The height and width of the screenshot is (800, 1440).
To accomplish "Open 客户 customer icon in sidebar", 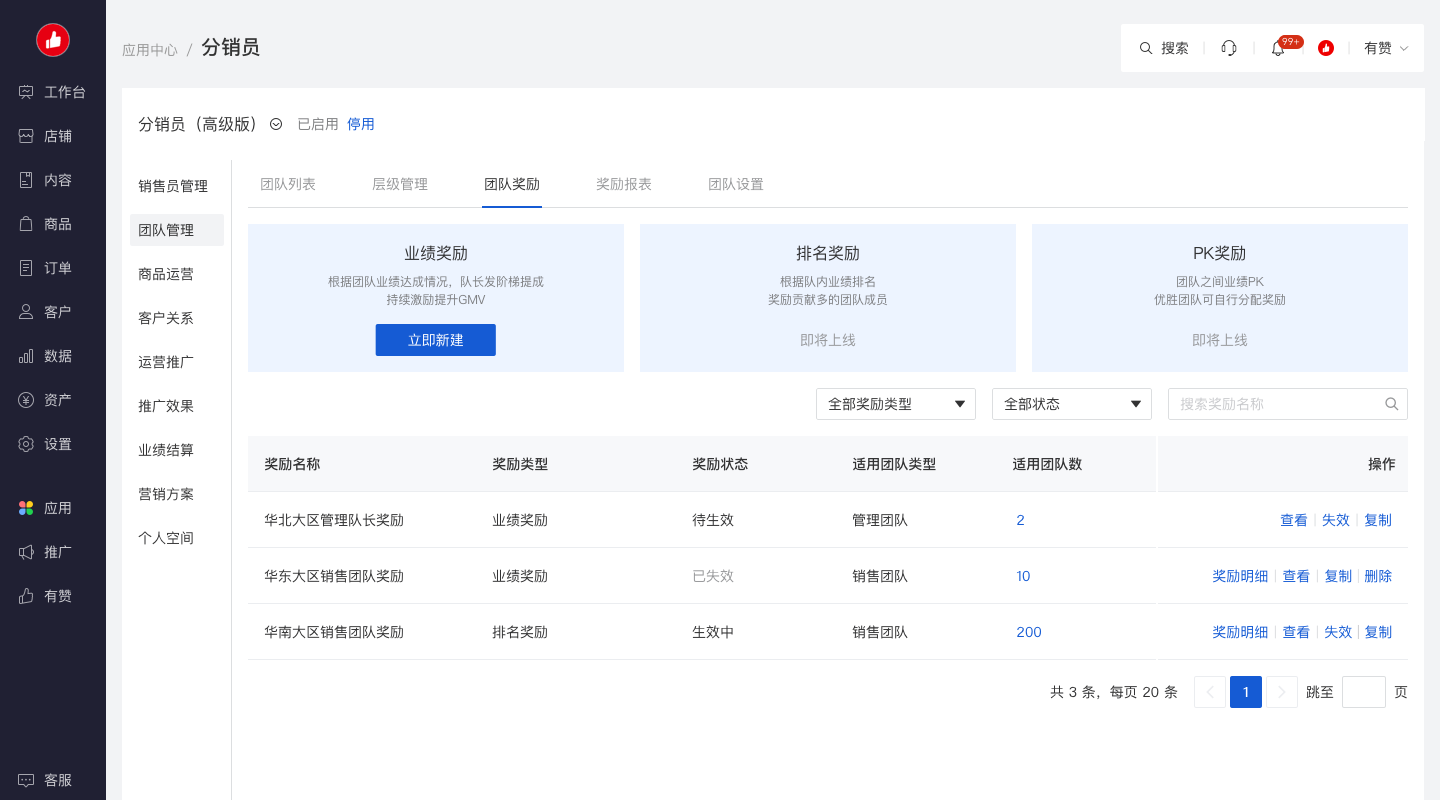I will (26, 312).
